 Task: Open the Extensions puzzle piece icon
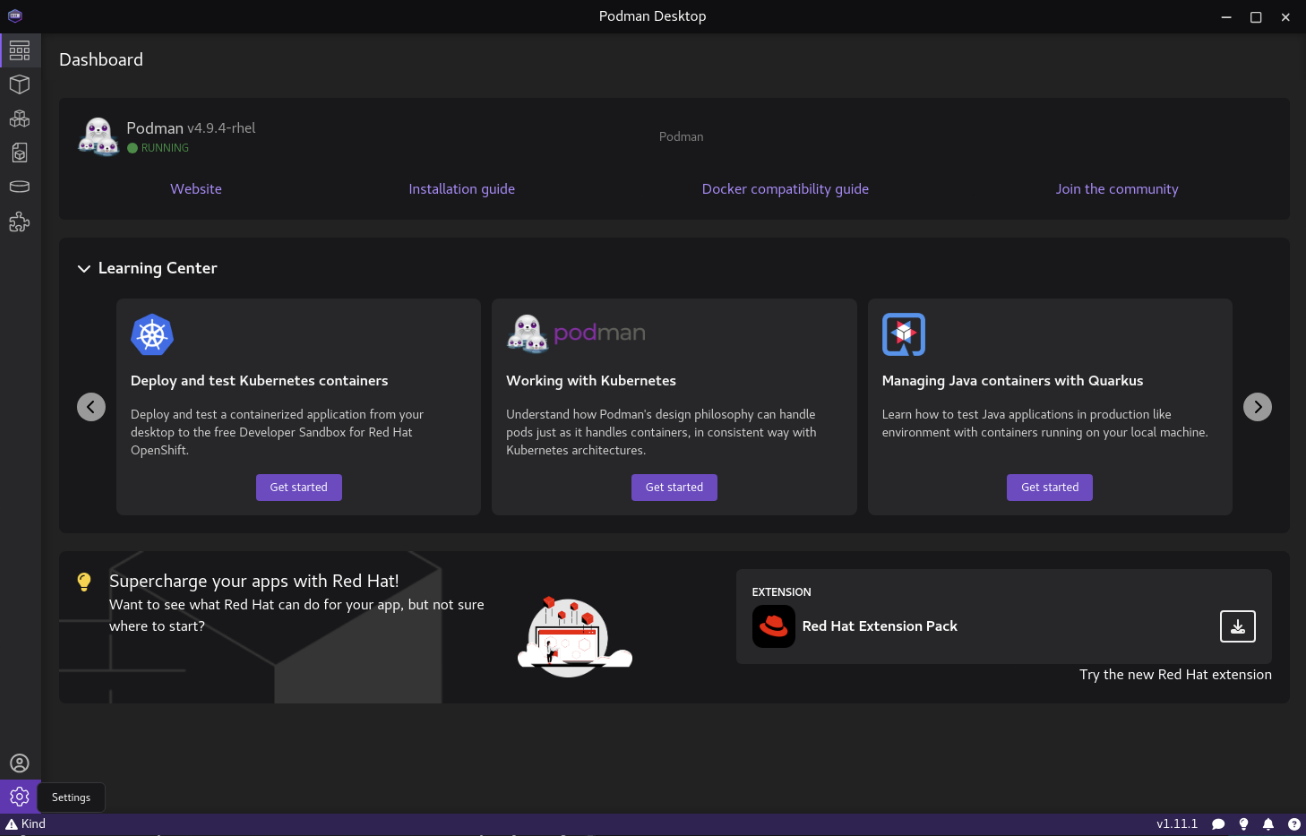pos(20,222)
